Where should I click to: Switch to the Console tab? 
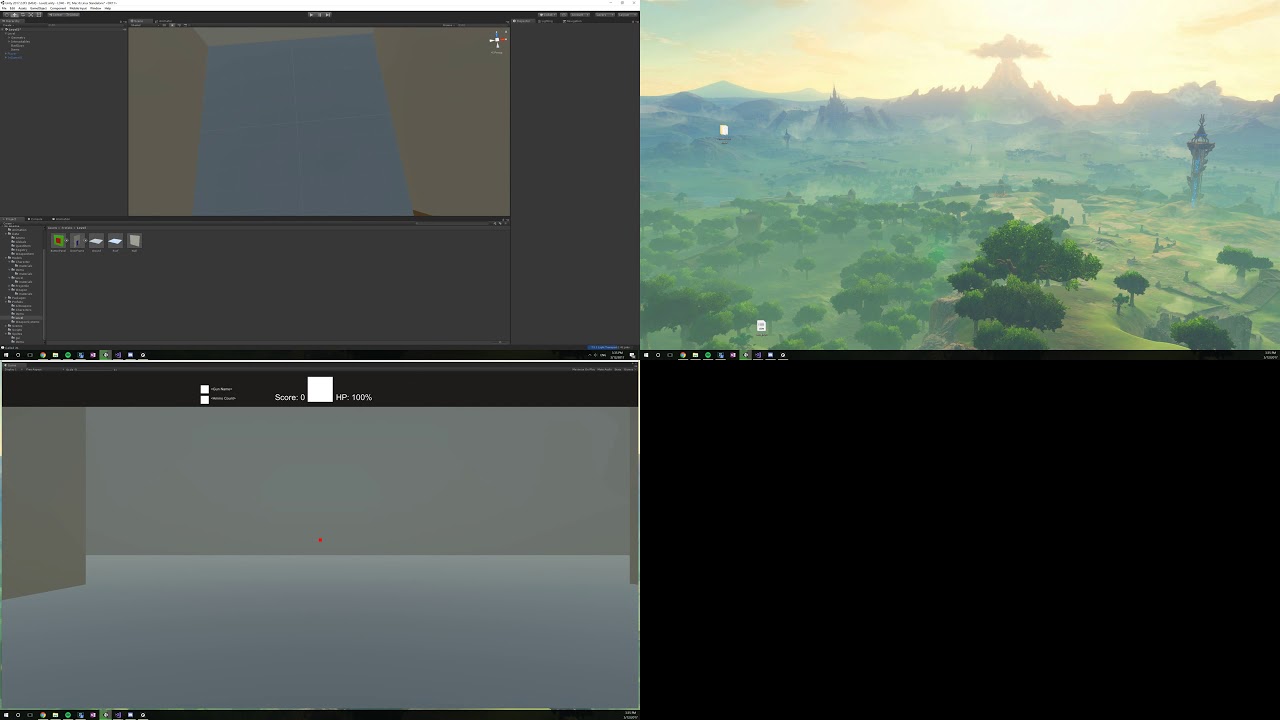coord(36,219)
